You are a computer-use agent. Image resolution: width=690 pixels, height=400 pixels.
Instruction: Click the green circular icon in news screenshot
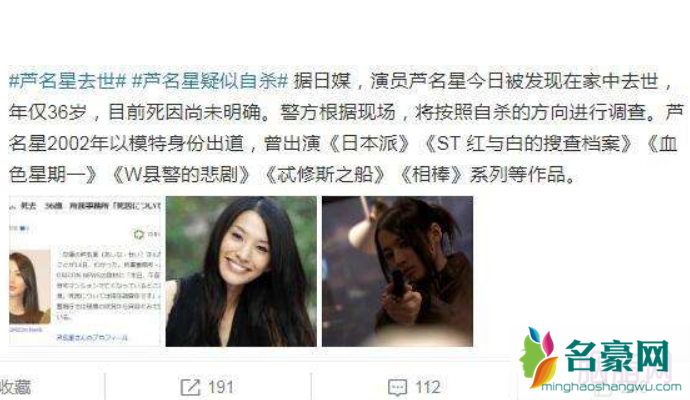[139, 234]
